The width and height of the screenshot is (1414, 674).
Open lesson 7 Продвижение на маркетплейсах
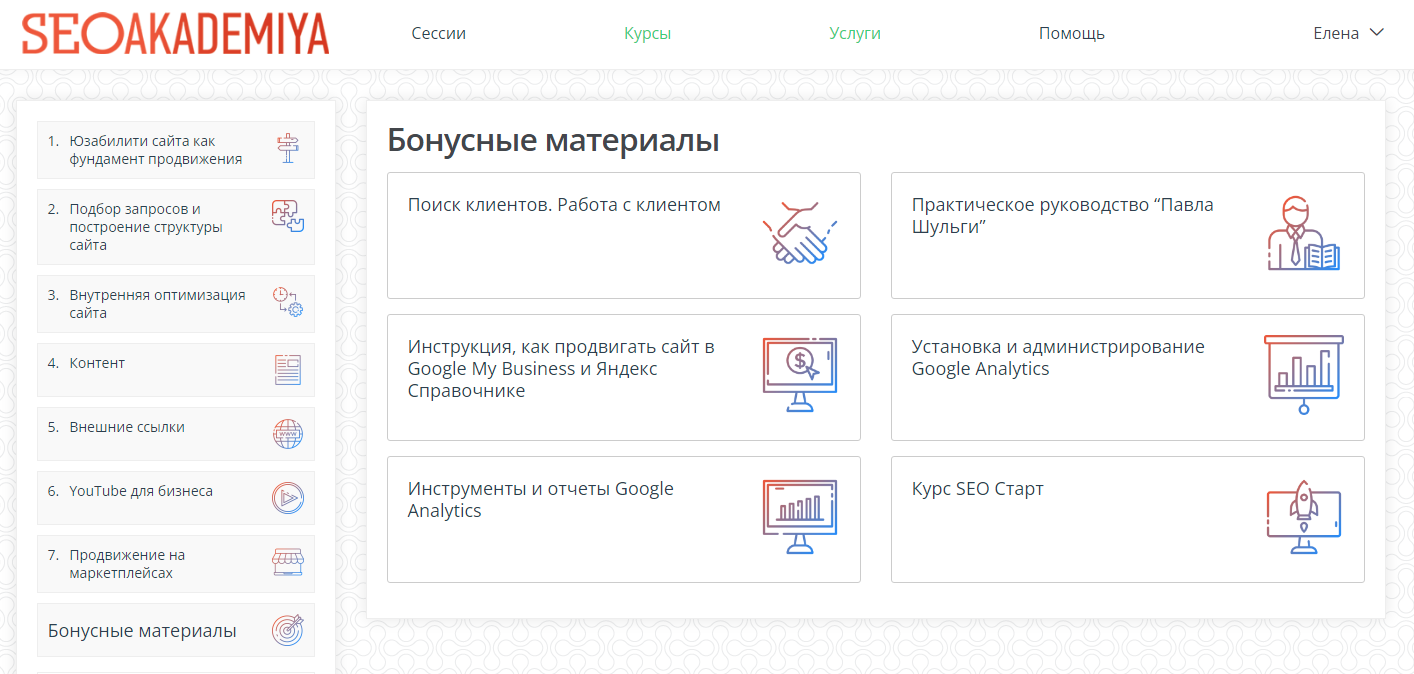176,564
